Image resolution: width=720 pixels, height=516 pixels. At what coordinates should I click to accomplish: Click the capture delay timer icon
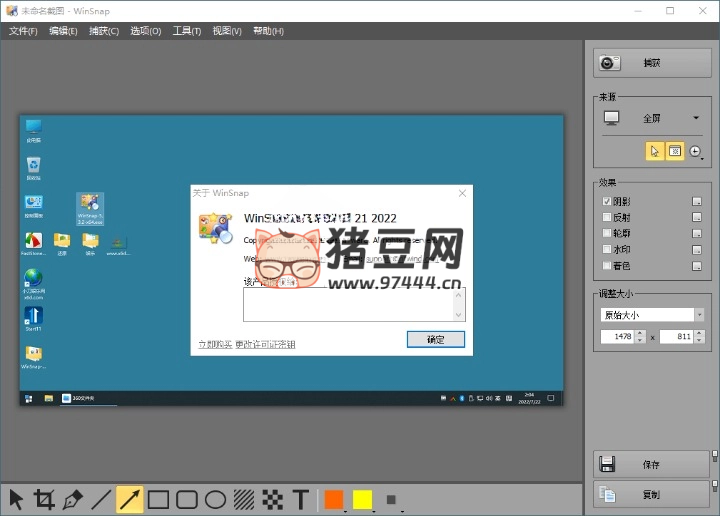point(696,151)
